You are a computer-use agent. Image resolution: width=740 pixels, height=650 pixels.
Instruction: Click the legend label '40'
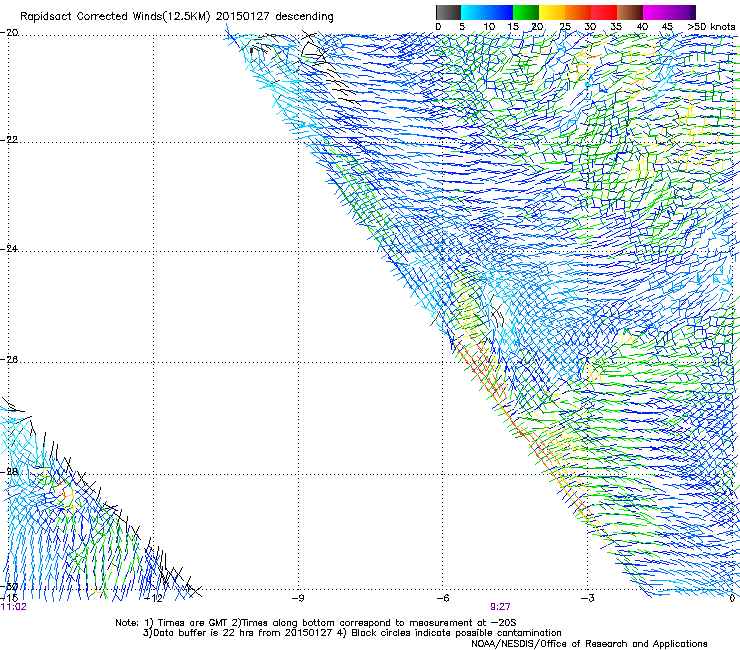tap(642, 27)
